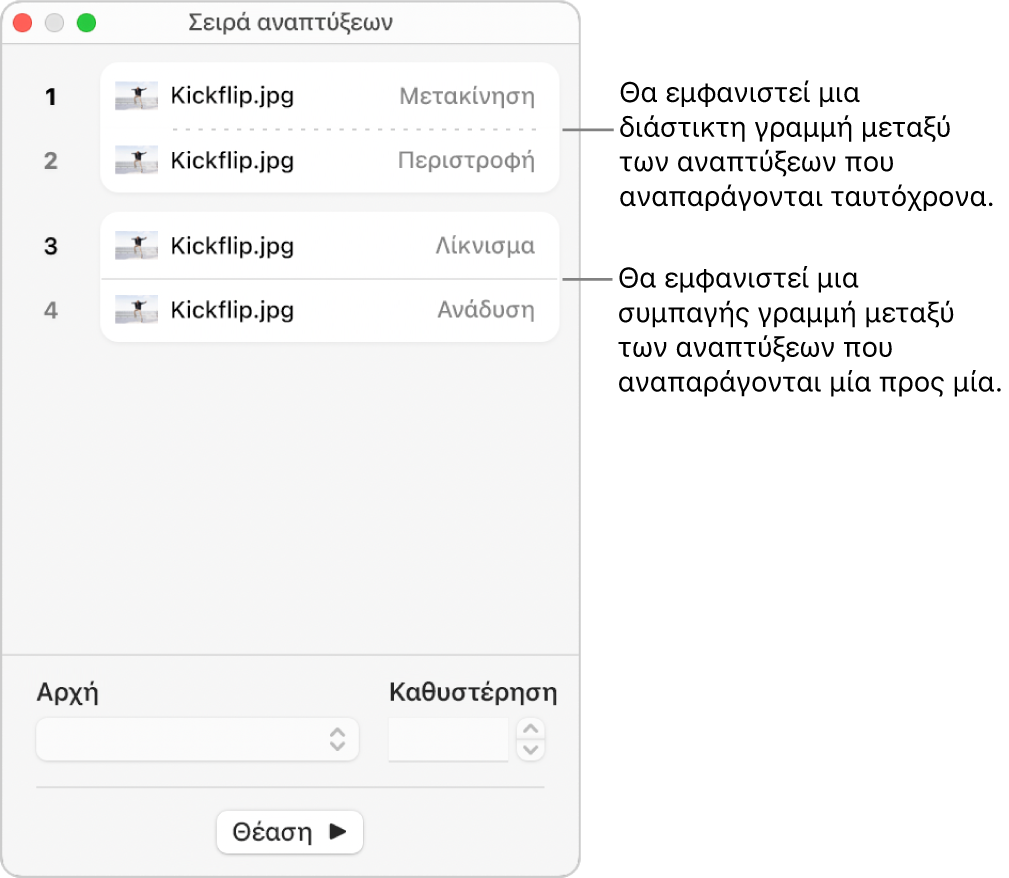
Task: Click build order number 2
Action: 51,161
